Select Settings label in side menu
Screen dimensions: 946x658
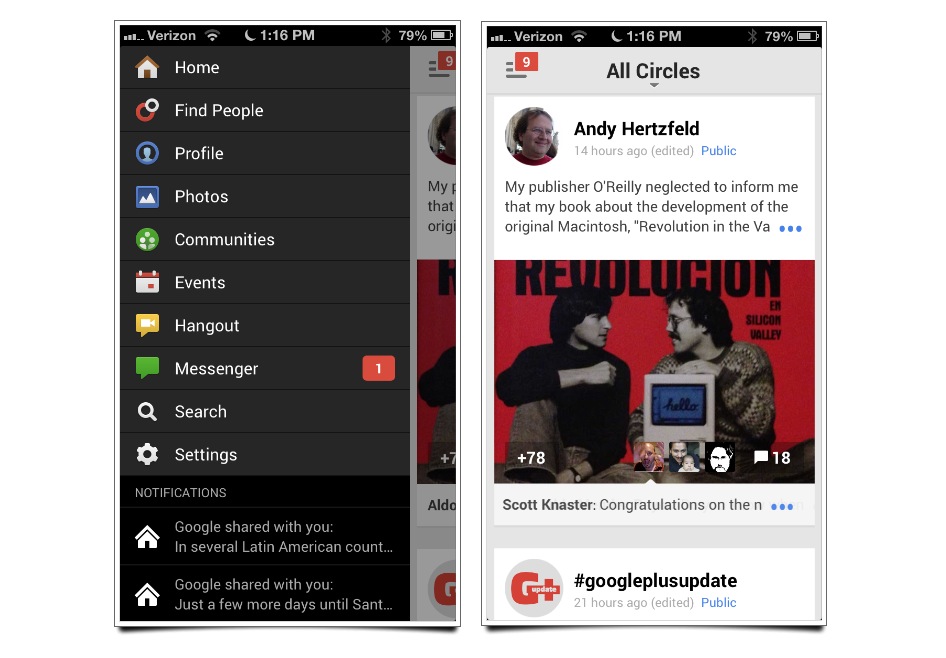tap(206, 455)
